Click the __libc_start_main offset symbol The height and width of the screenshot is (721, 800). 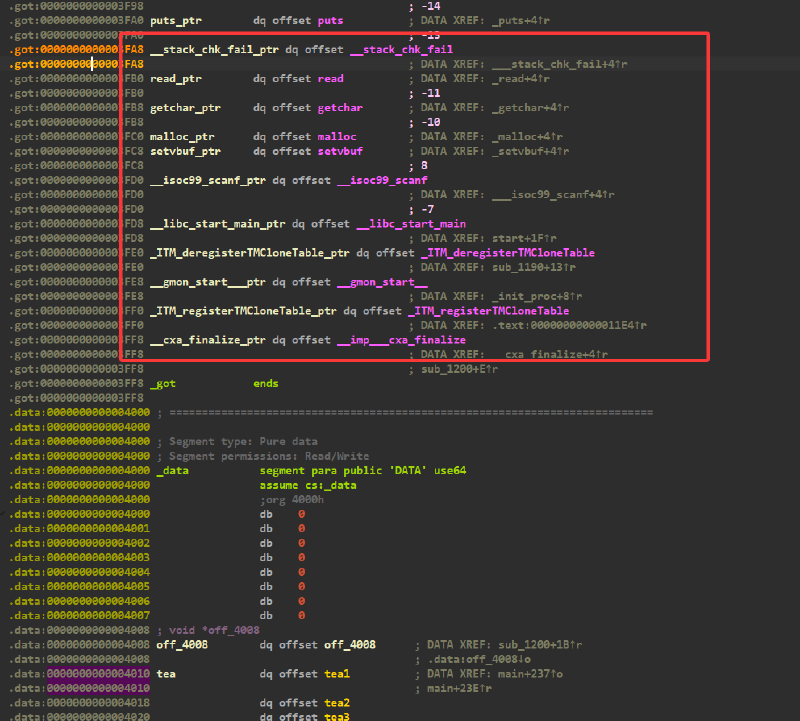point(411,225)
